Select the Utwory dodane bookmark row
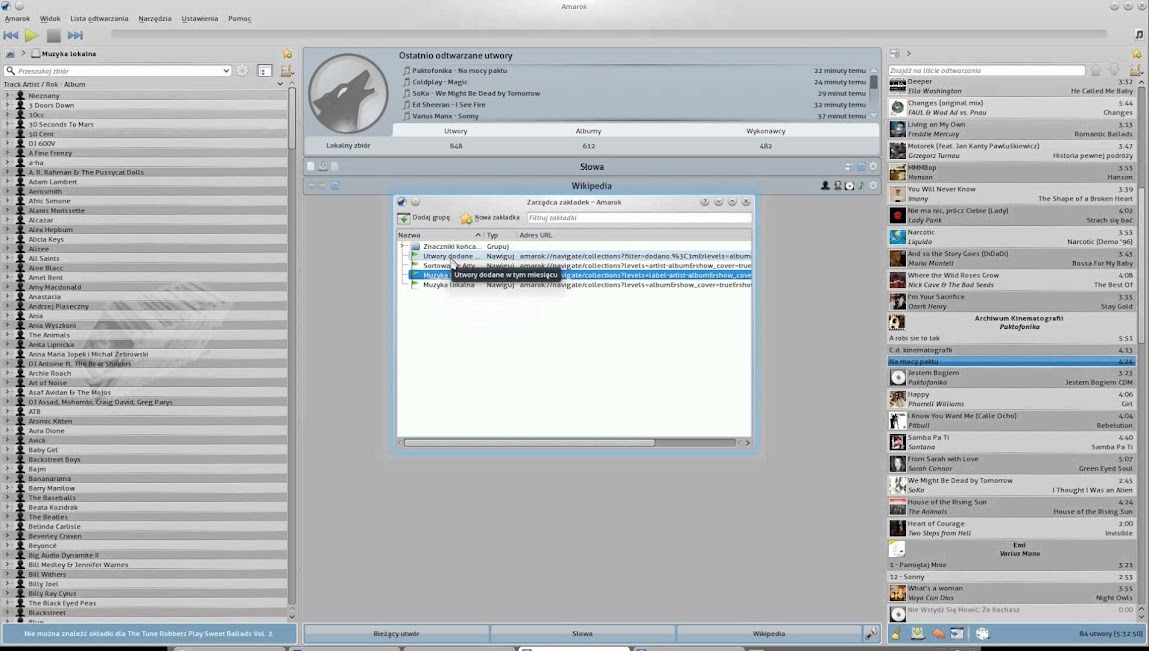Image resolution: width=1149 pixels, height=651 pixels. tap(580, 256)
